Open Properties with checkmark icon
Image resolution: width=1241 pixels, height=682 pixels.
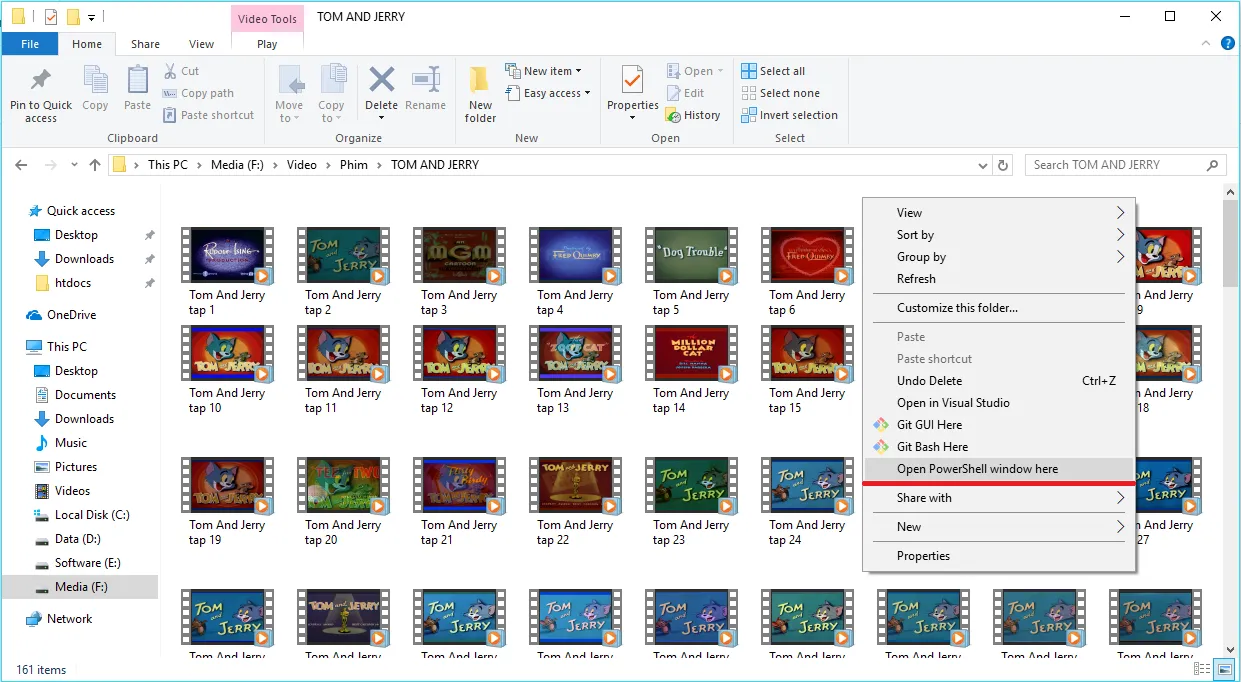coord(632,80)
